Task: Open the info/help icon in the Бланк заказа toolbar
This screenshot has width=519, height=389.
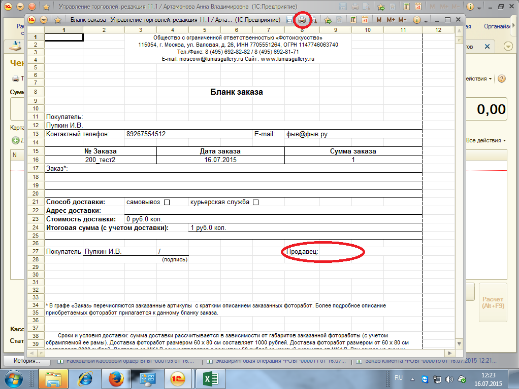Action: point(417,20)
